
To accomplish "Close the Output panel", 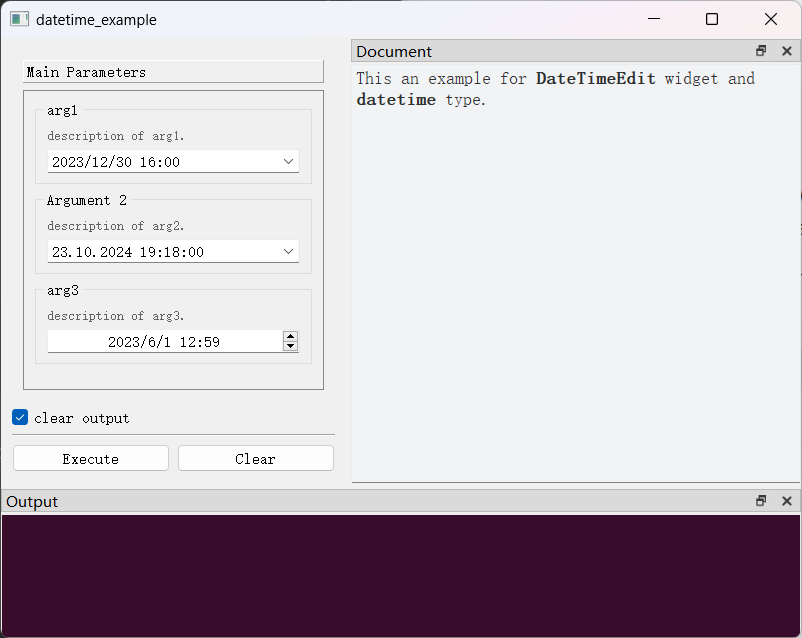I will (786, 501).
